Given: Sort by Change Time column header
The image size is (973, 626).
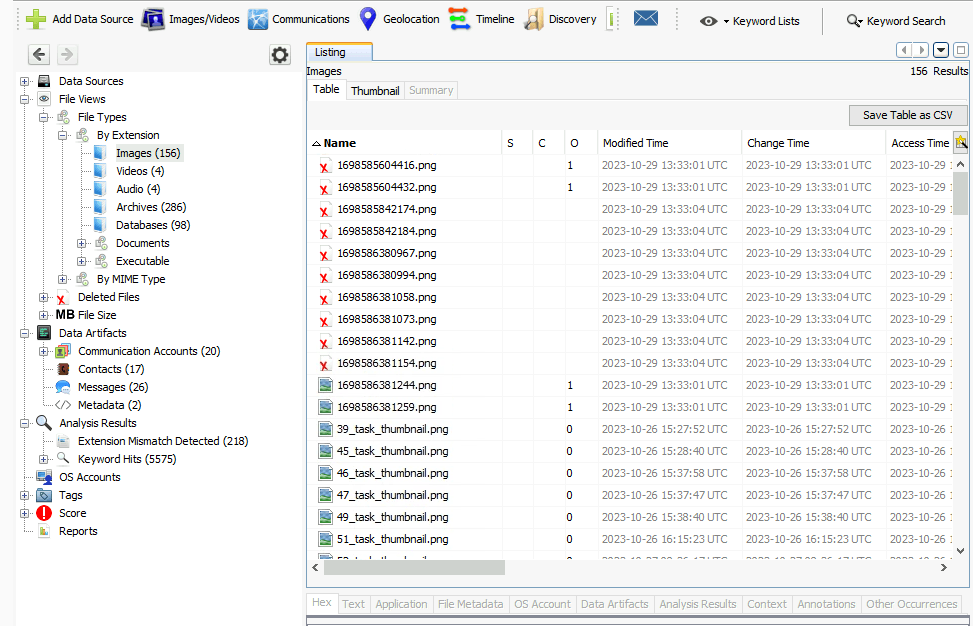Looking at the screenshot, I should 813,143.
